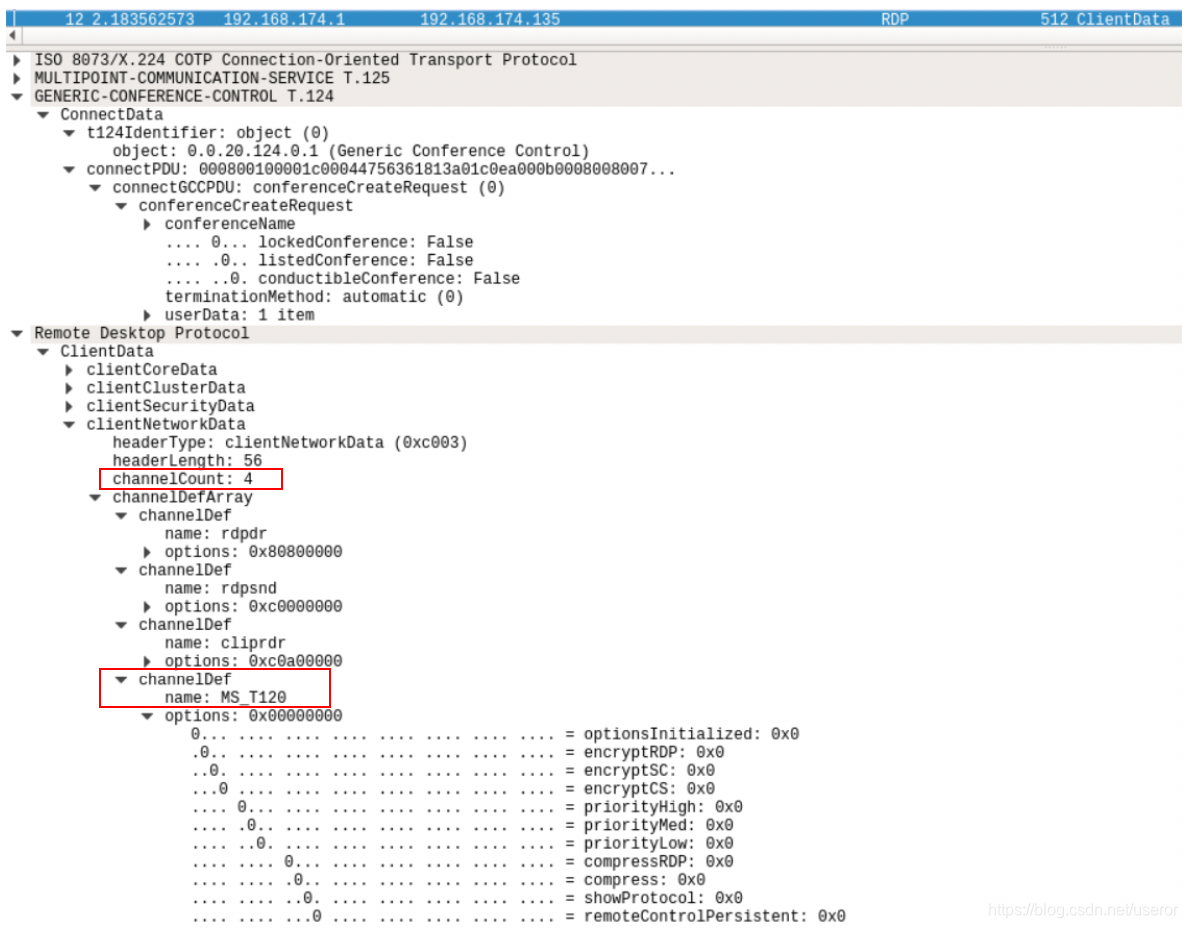Collapse the clientNetworkData node

click(69, 424)
